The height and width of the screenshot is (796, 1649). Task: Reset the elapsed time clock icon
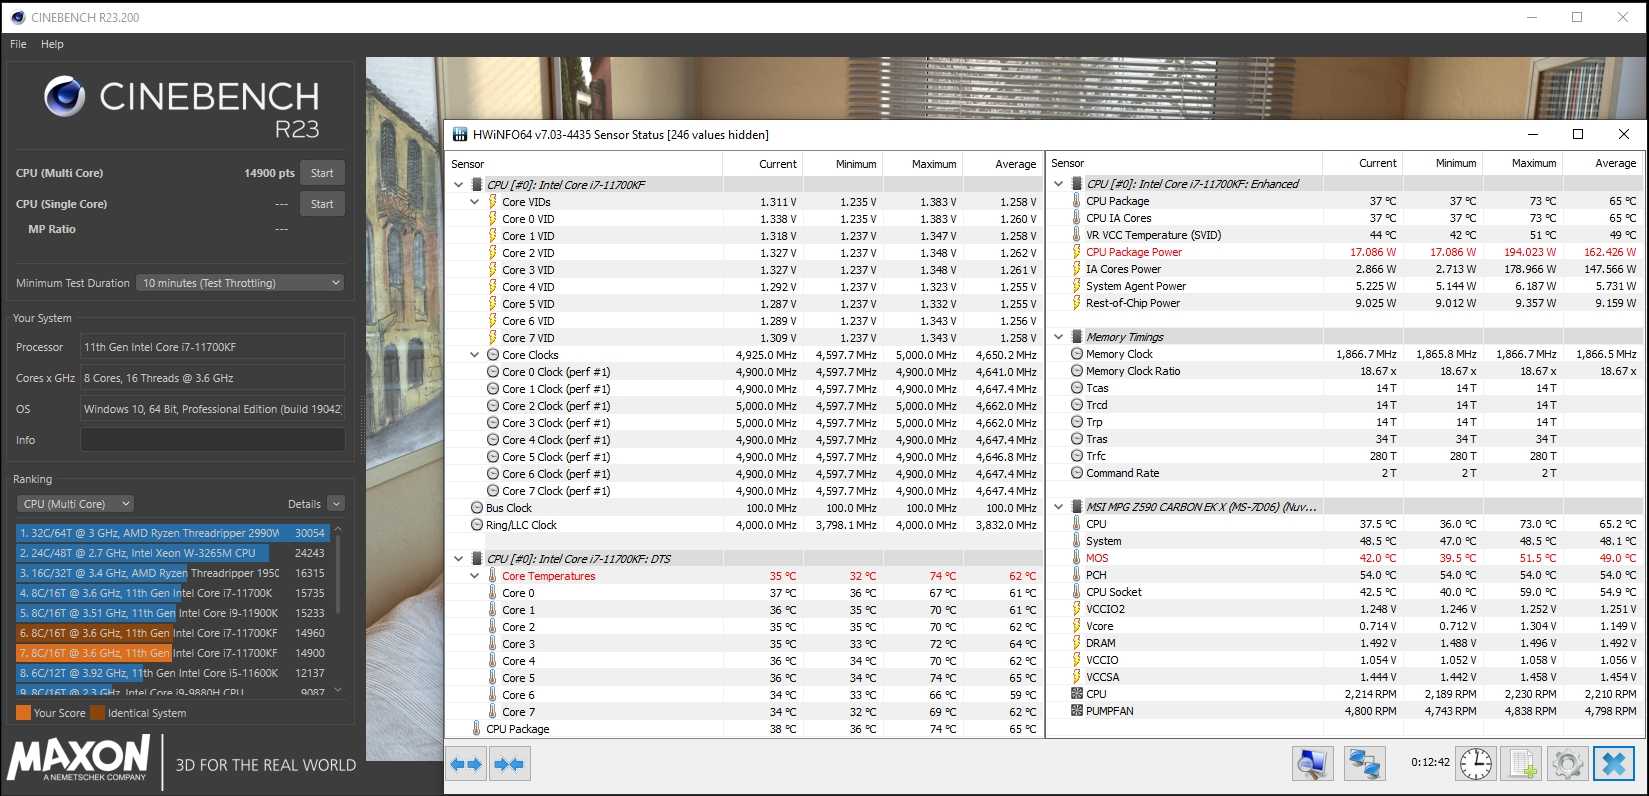click(1475, 764)
